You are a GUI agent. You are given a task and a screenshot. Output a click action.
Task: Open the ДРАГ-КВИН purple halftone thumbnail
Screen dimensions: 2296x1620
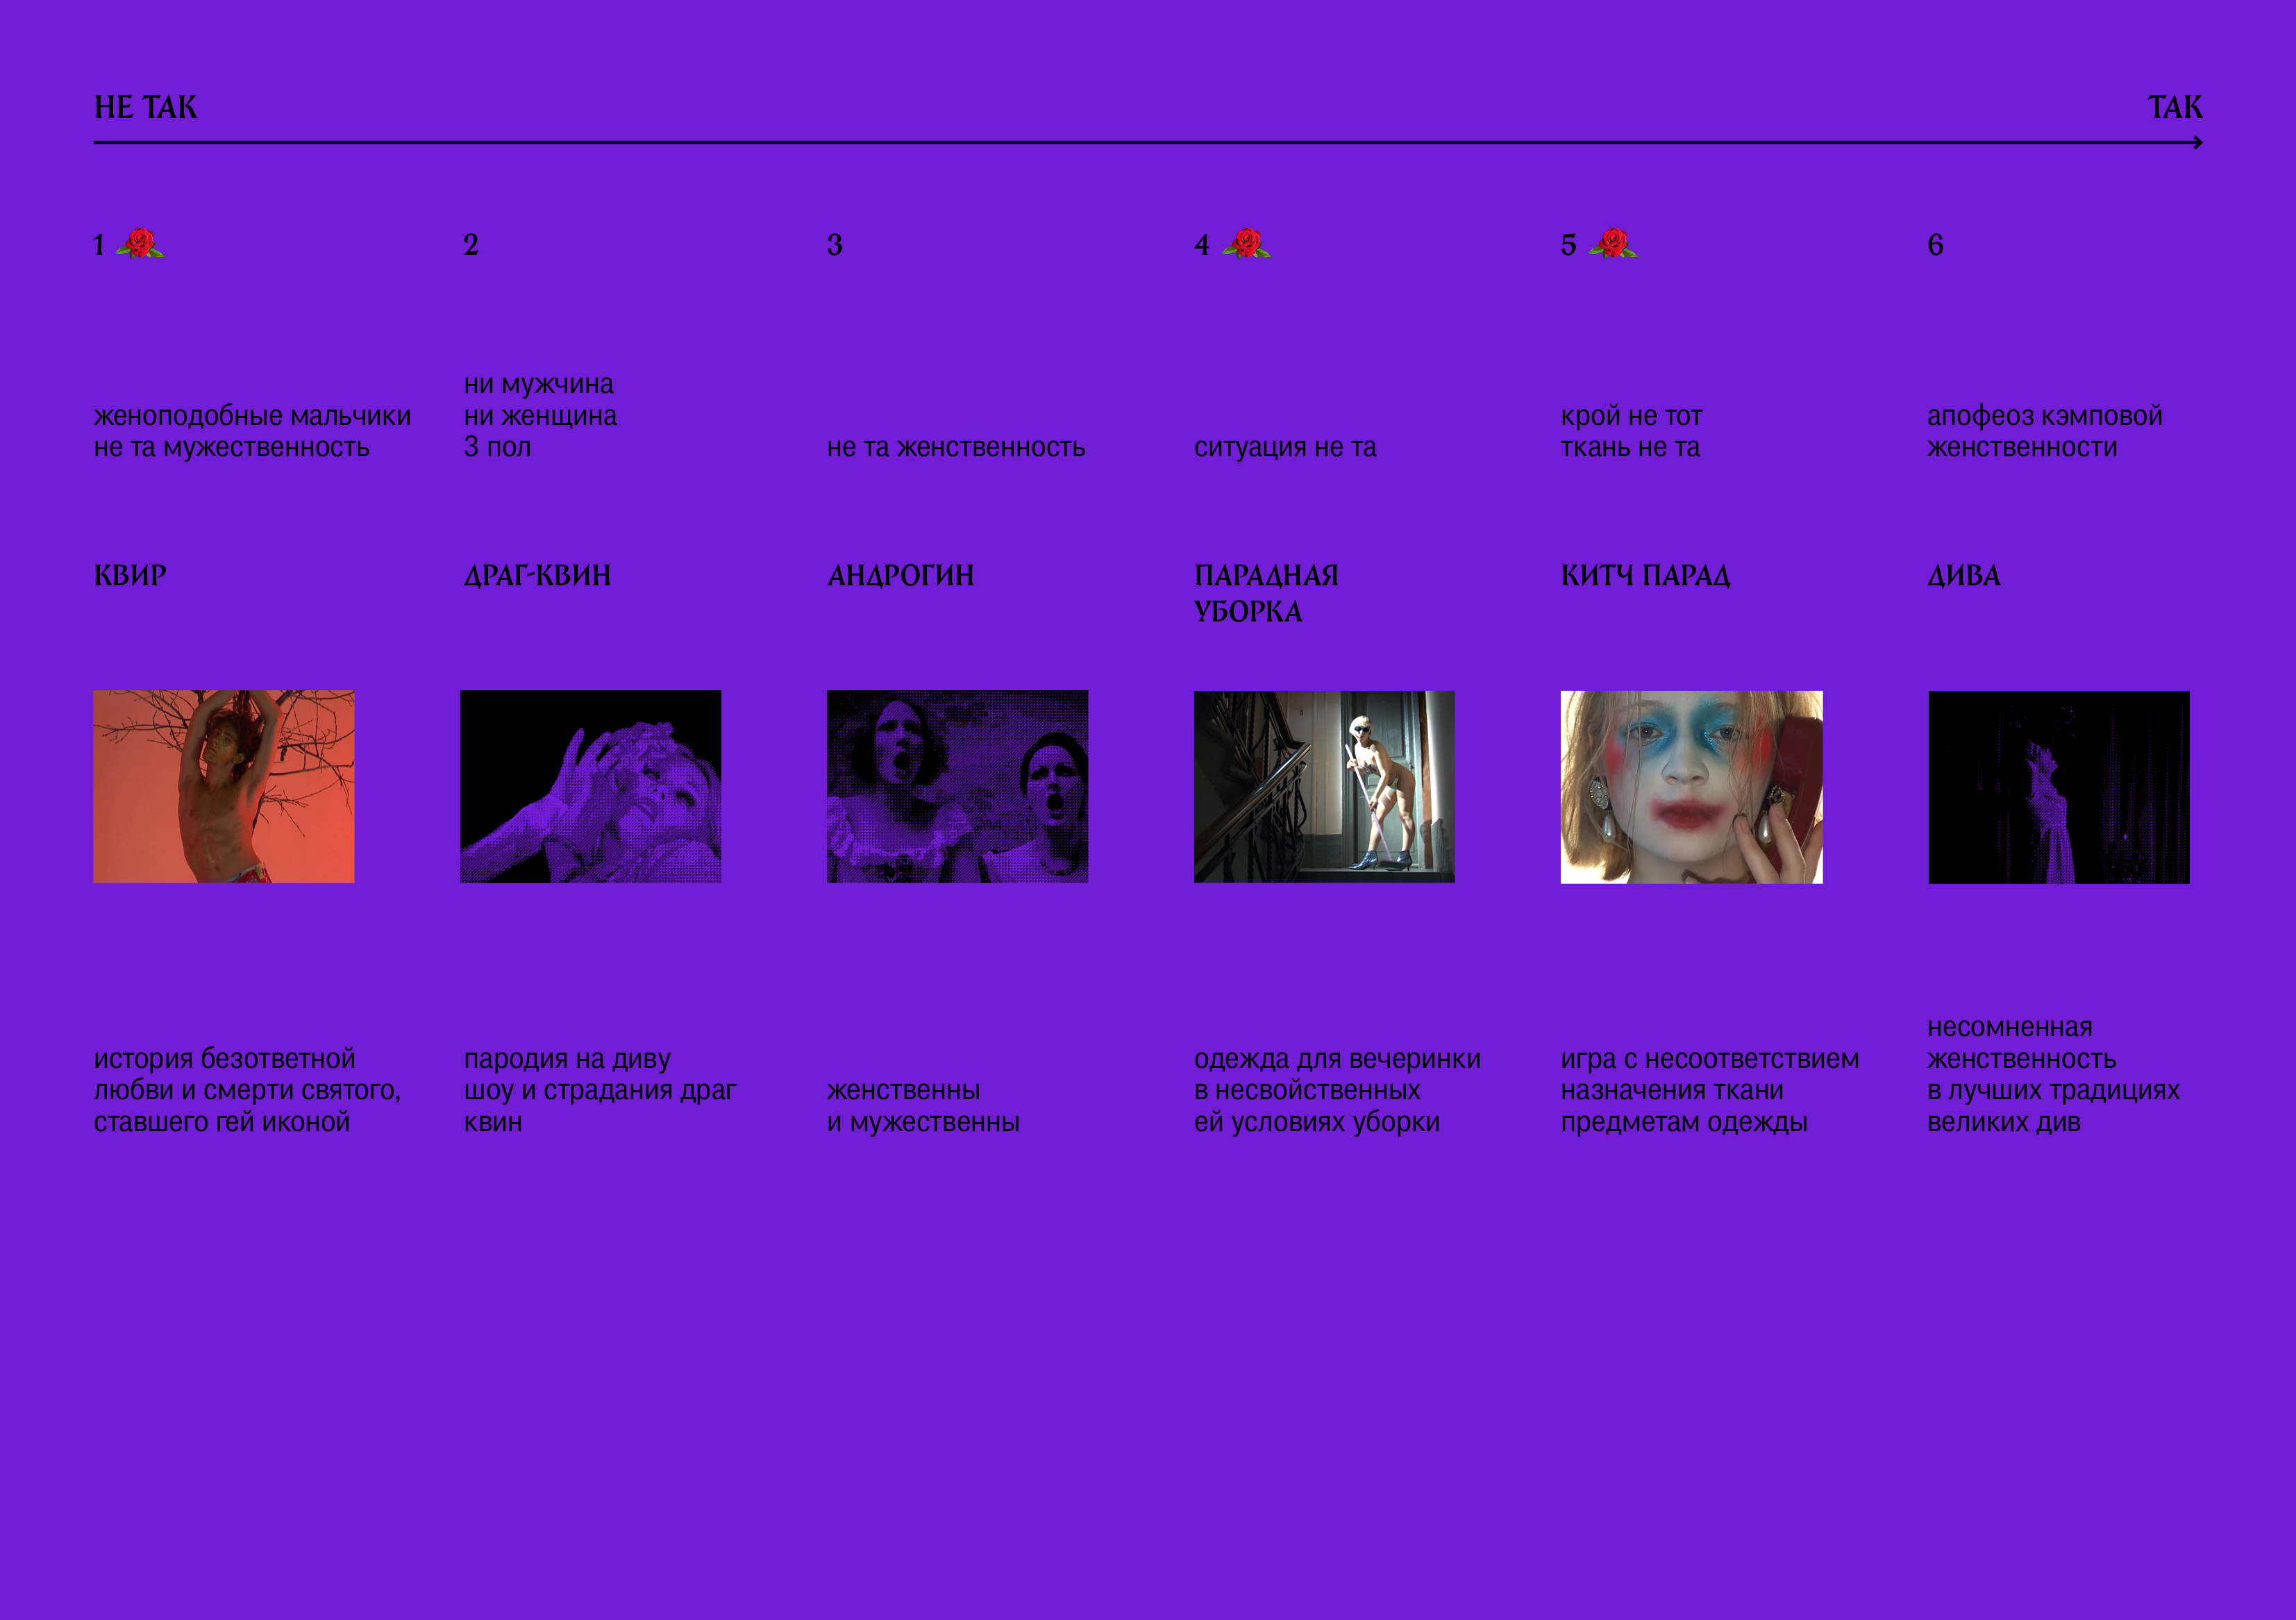(x=590, y=787)
